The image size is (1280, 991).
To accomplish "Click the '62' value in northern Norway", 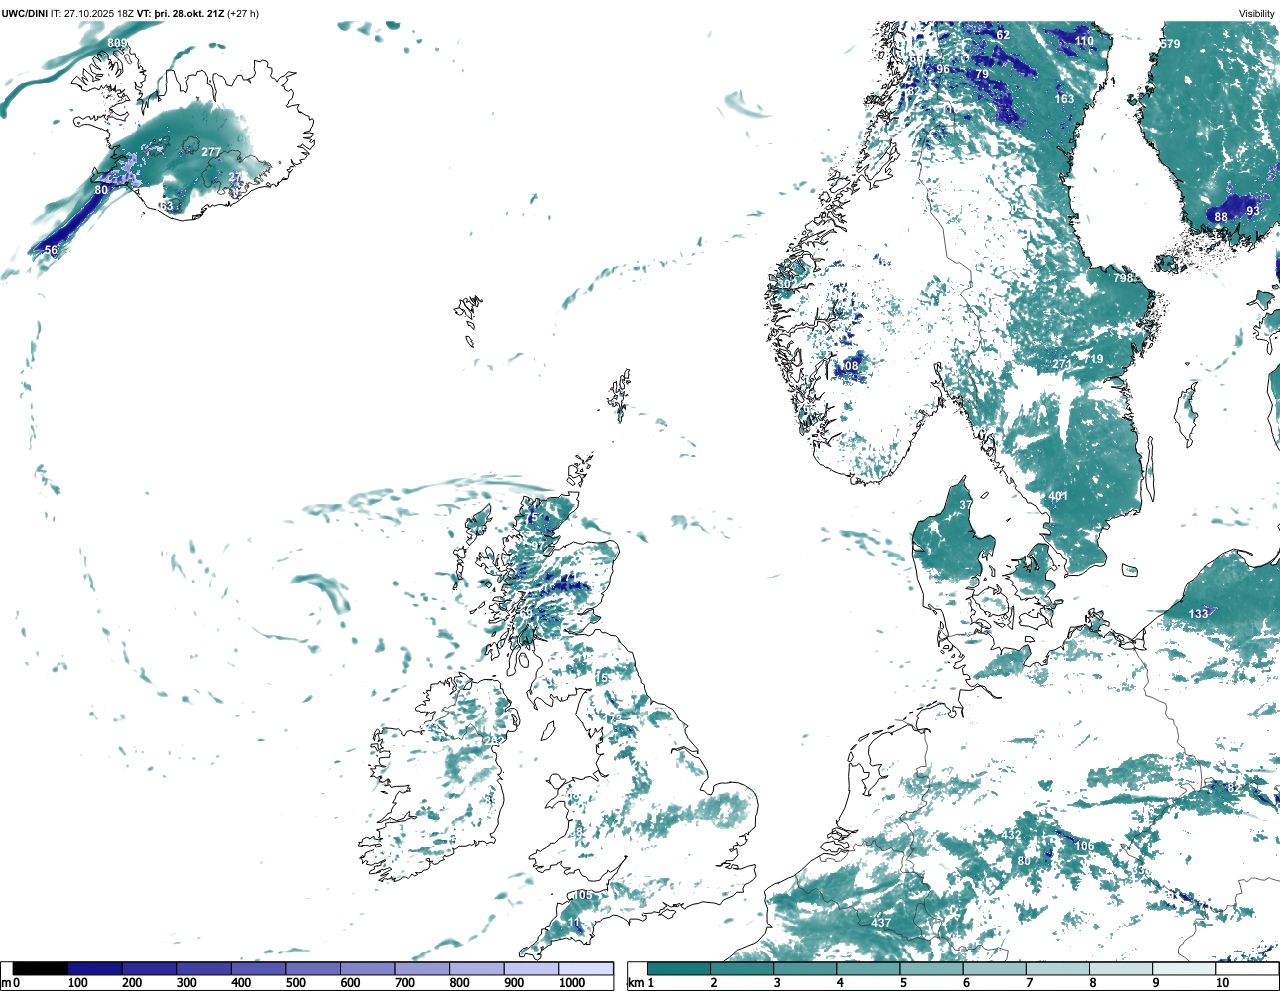I will click(1003, 35).
